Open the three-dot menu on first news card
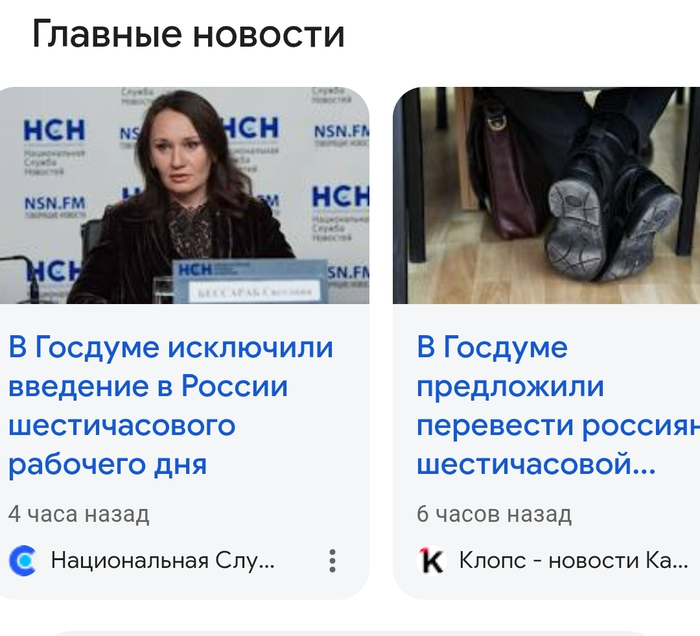Screen dimensions: 700x636 pyautogui.click(x=332, y=561)
